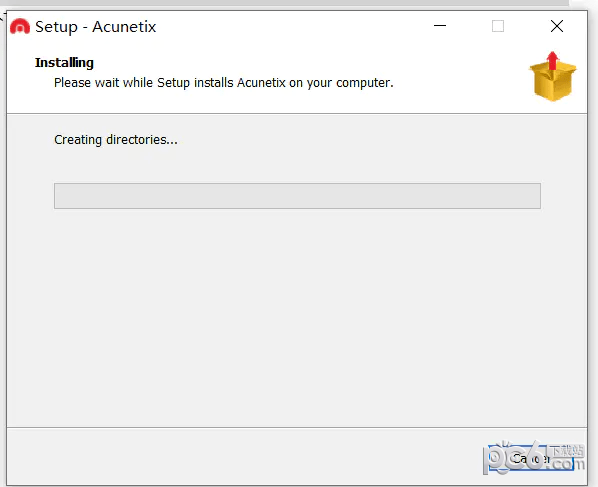Click the red upward arrow above the box
Viewport: 598px width, 487px height.
(x=552, y=60)
